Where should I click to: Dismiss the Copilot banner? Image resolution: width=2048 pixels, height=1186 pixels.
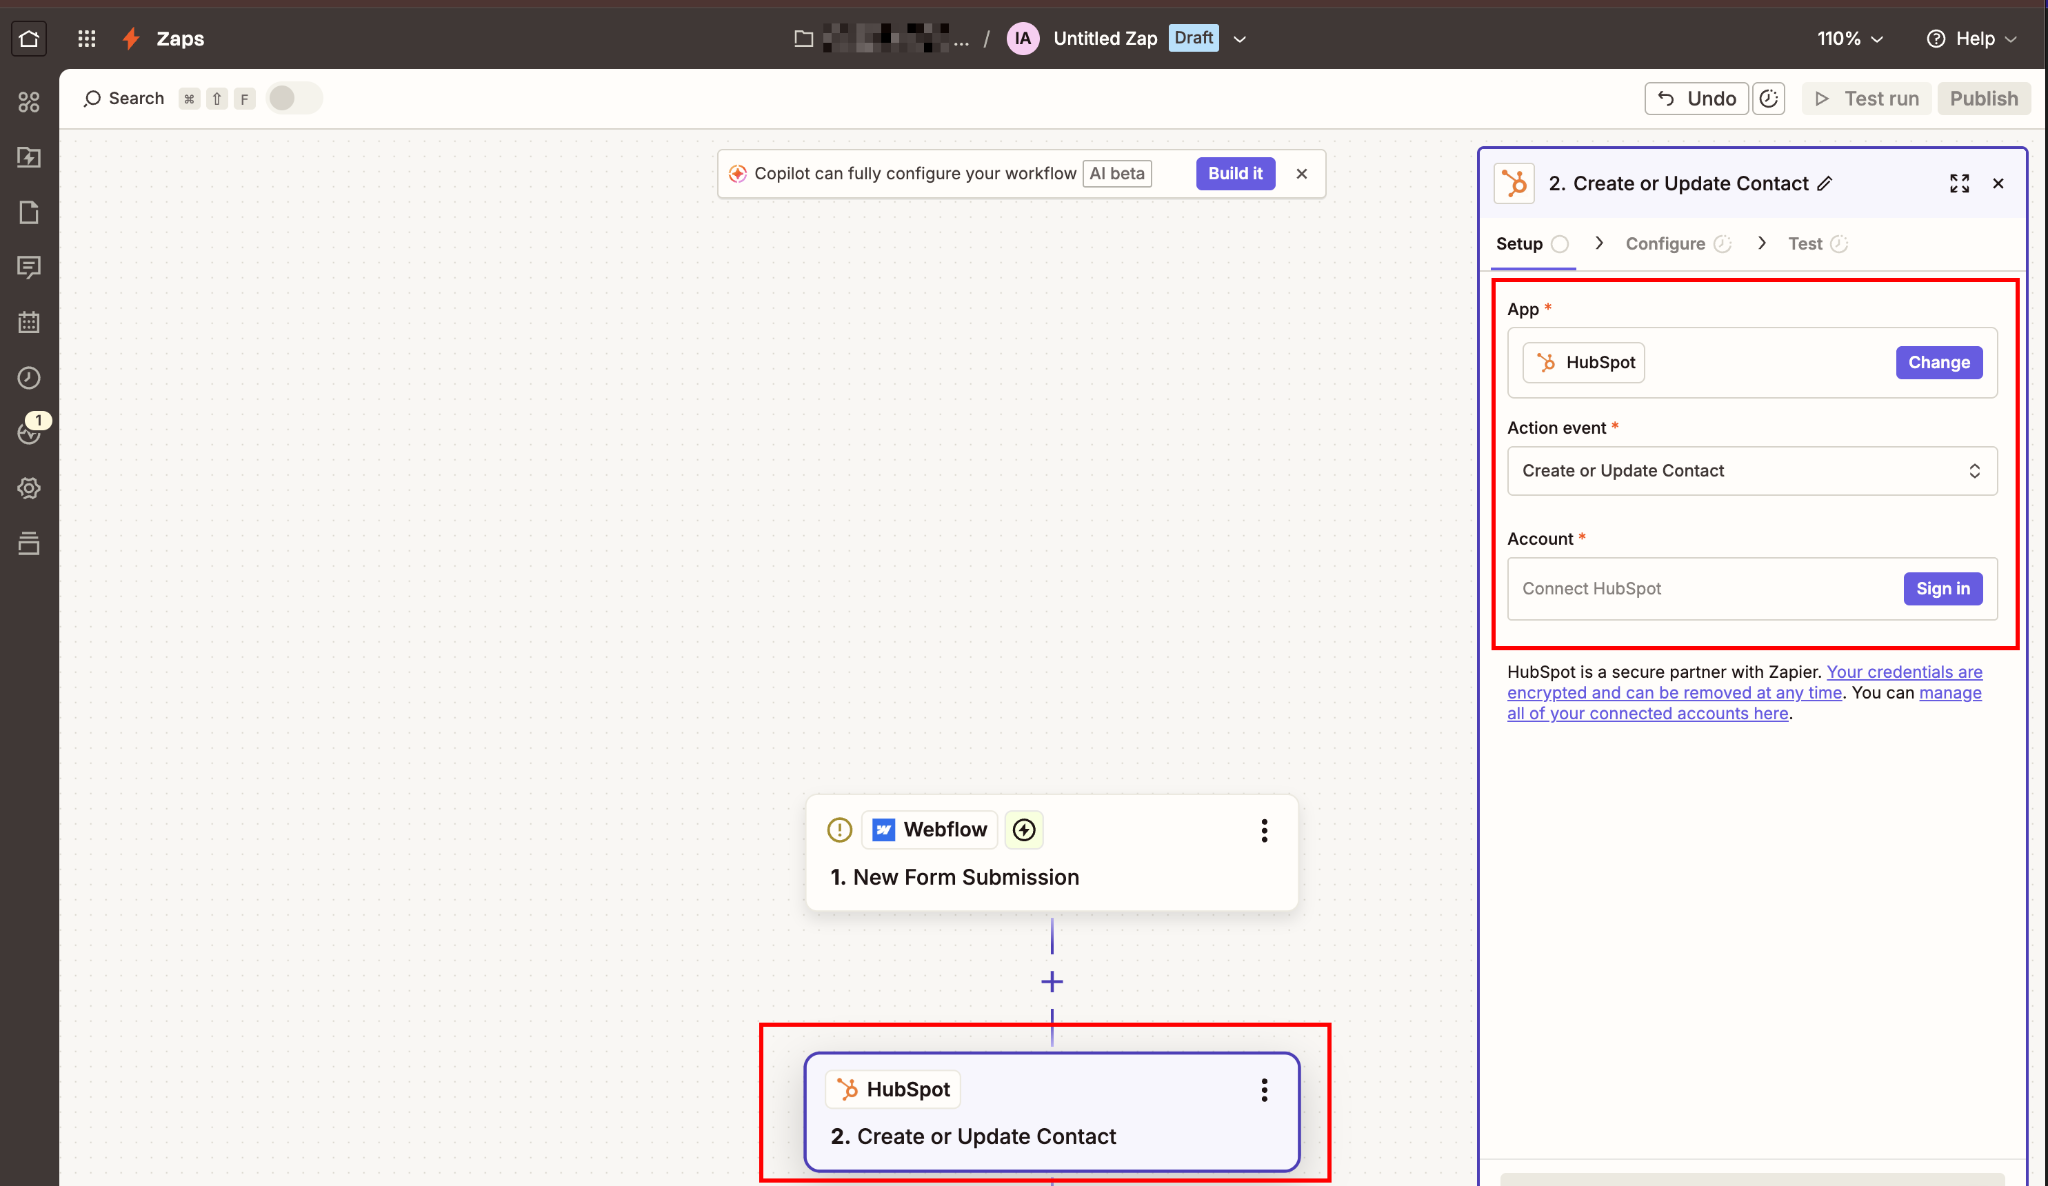tap(1301, 173)
